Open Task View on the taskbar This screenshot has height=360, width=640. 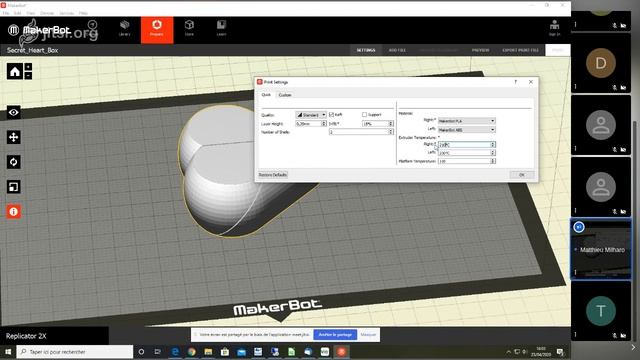[x=158, y=351]
